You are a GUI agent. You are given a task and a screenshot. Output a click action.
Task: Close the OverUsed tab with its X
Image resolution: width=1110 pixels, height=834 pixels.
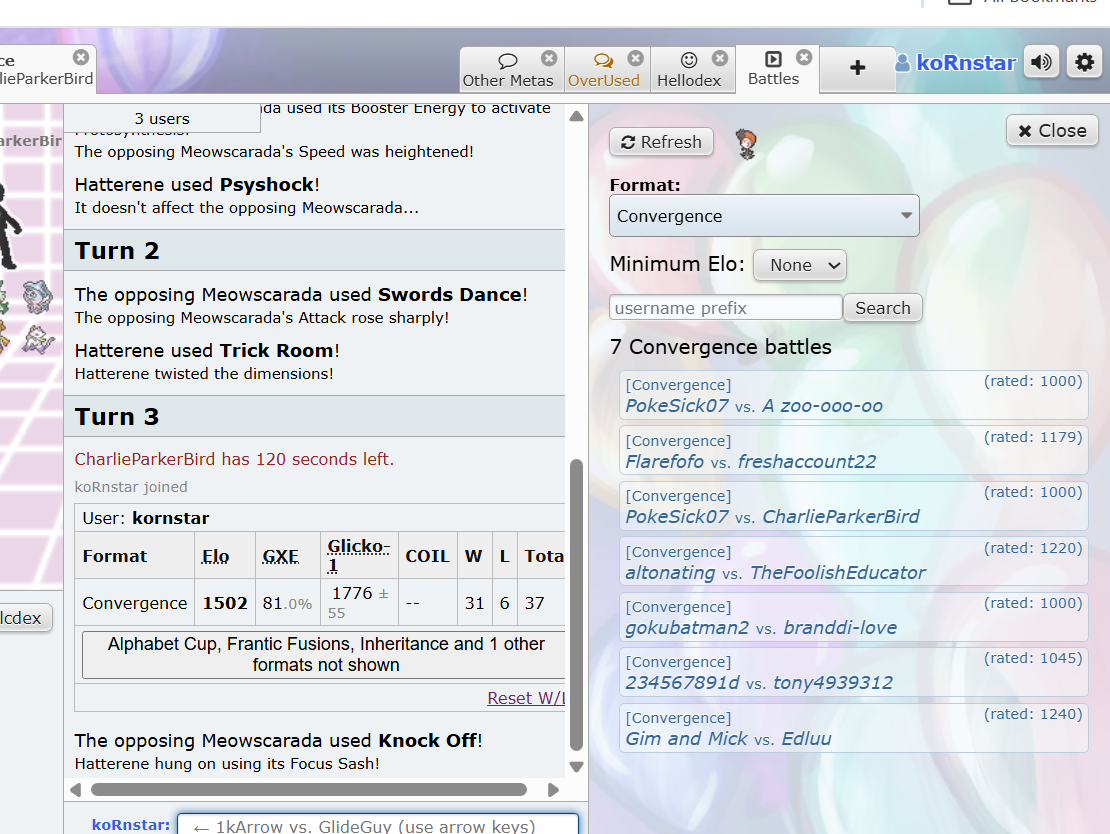point(635,58)
